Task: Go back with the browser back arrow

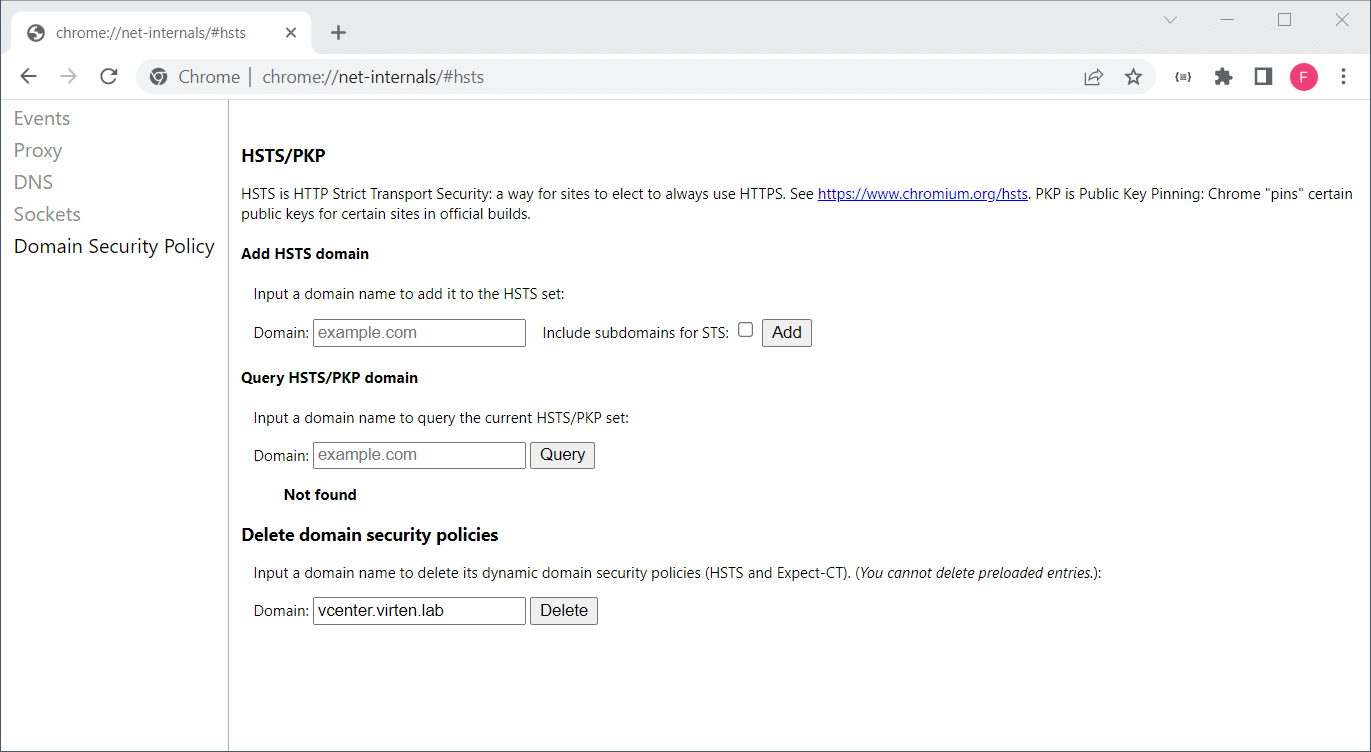Action: pyautogui.click(x=28, y=77)
